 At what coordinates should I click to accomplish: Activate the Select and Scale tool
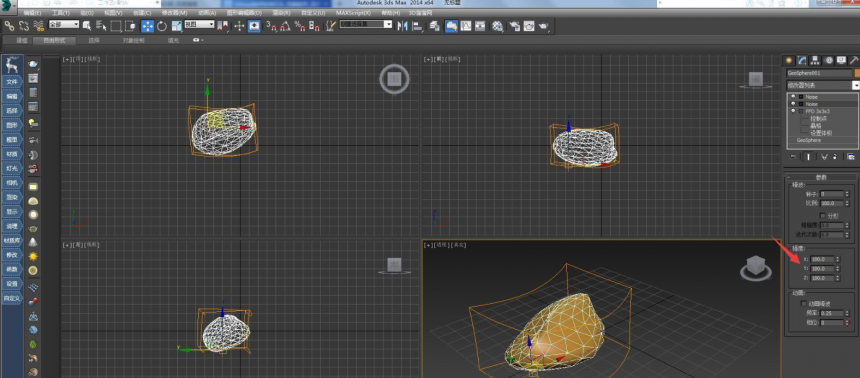[x=177, y=26]
